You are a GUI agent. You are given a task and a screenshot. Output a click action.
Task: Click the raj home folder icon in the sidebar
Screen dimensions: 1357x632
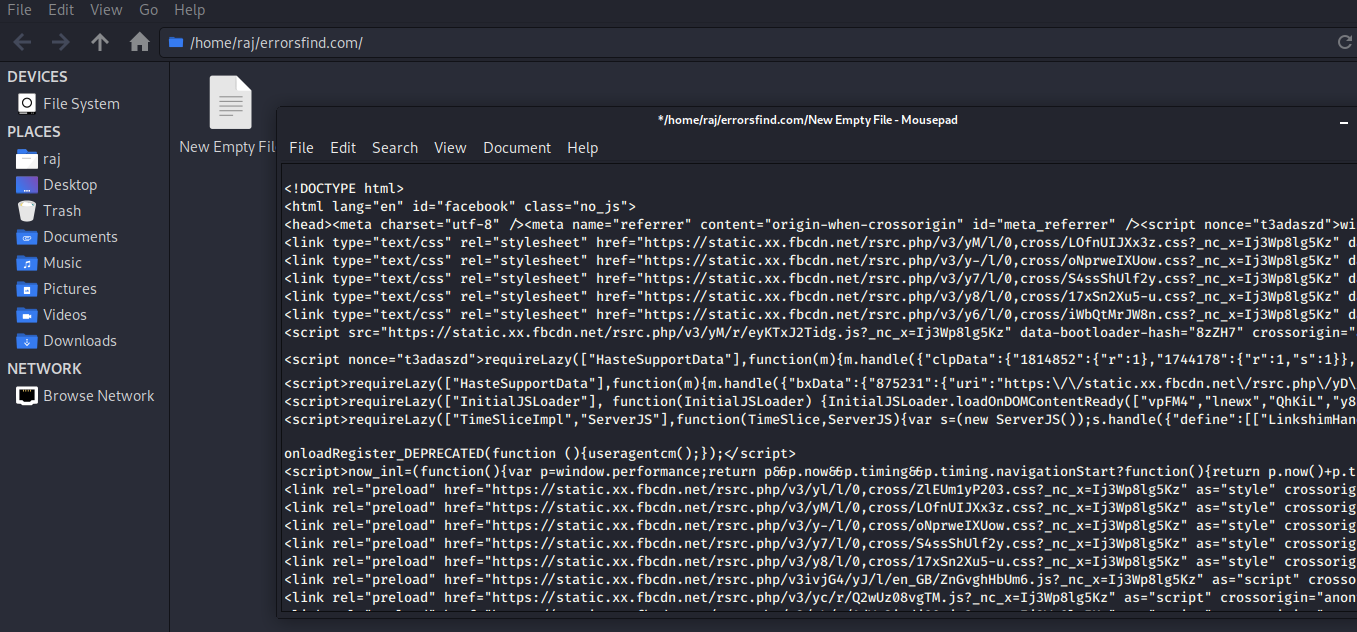click(27, 159)
